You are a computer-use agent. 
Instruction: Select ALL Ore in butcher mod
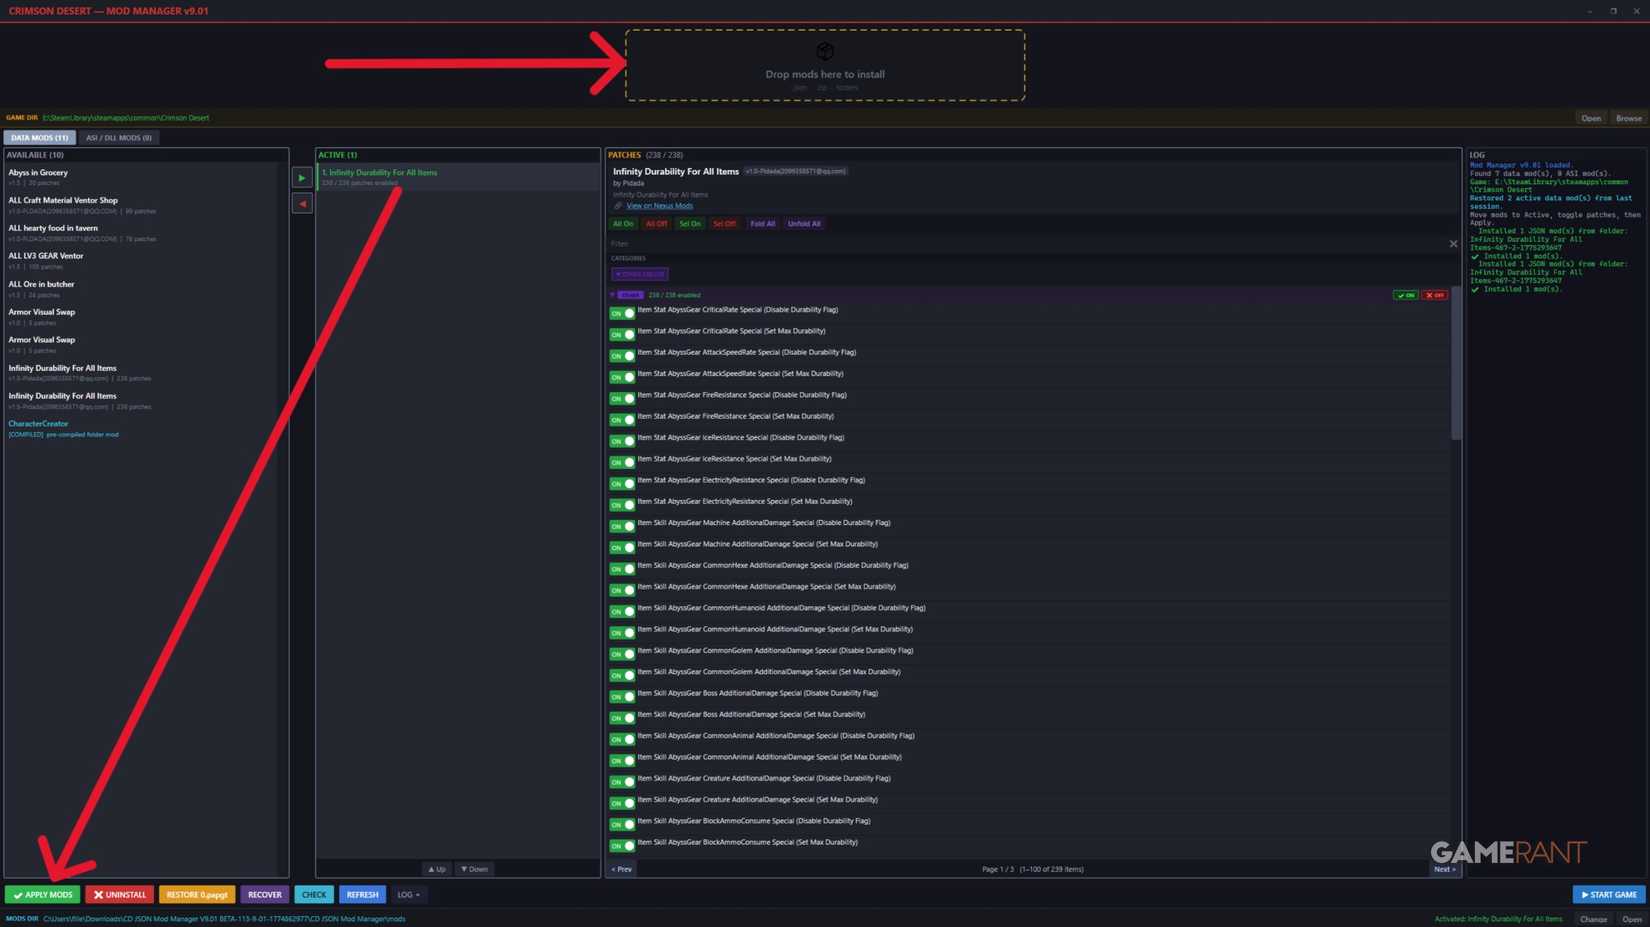[141, 289]
